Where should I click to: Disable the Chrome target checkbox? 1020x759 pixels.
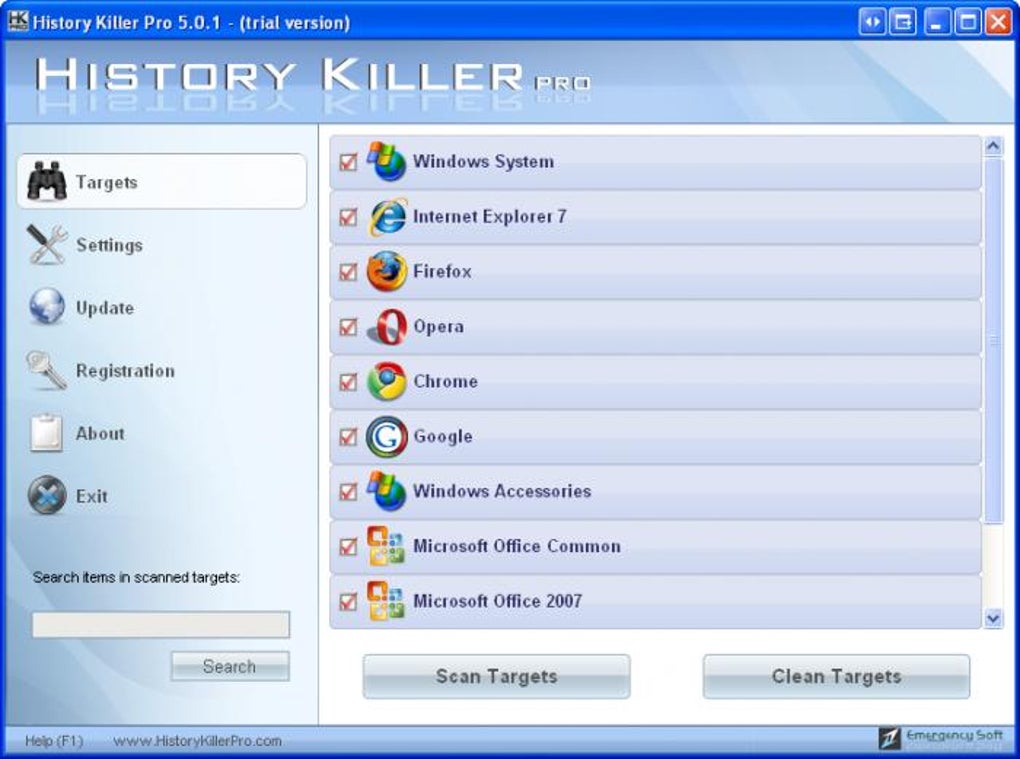click(348, 382)
